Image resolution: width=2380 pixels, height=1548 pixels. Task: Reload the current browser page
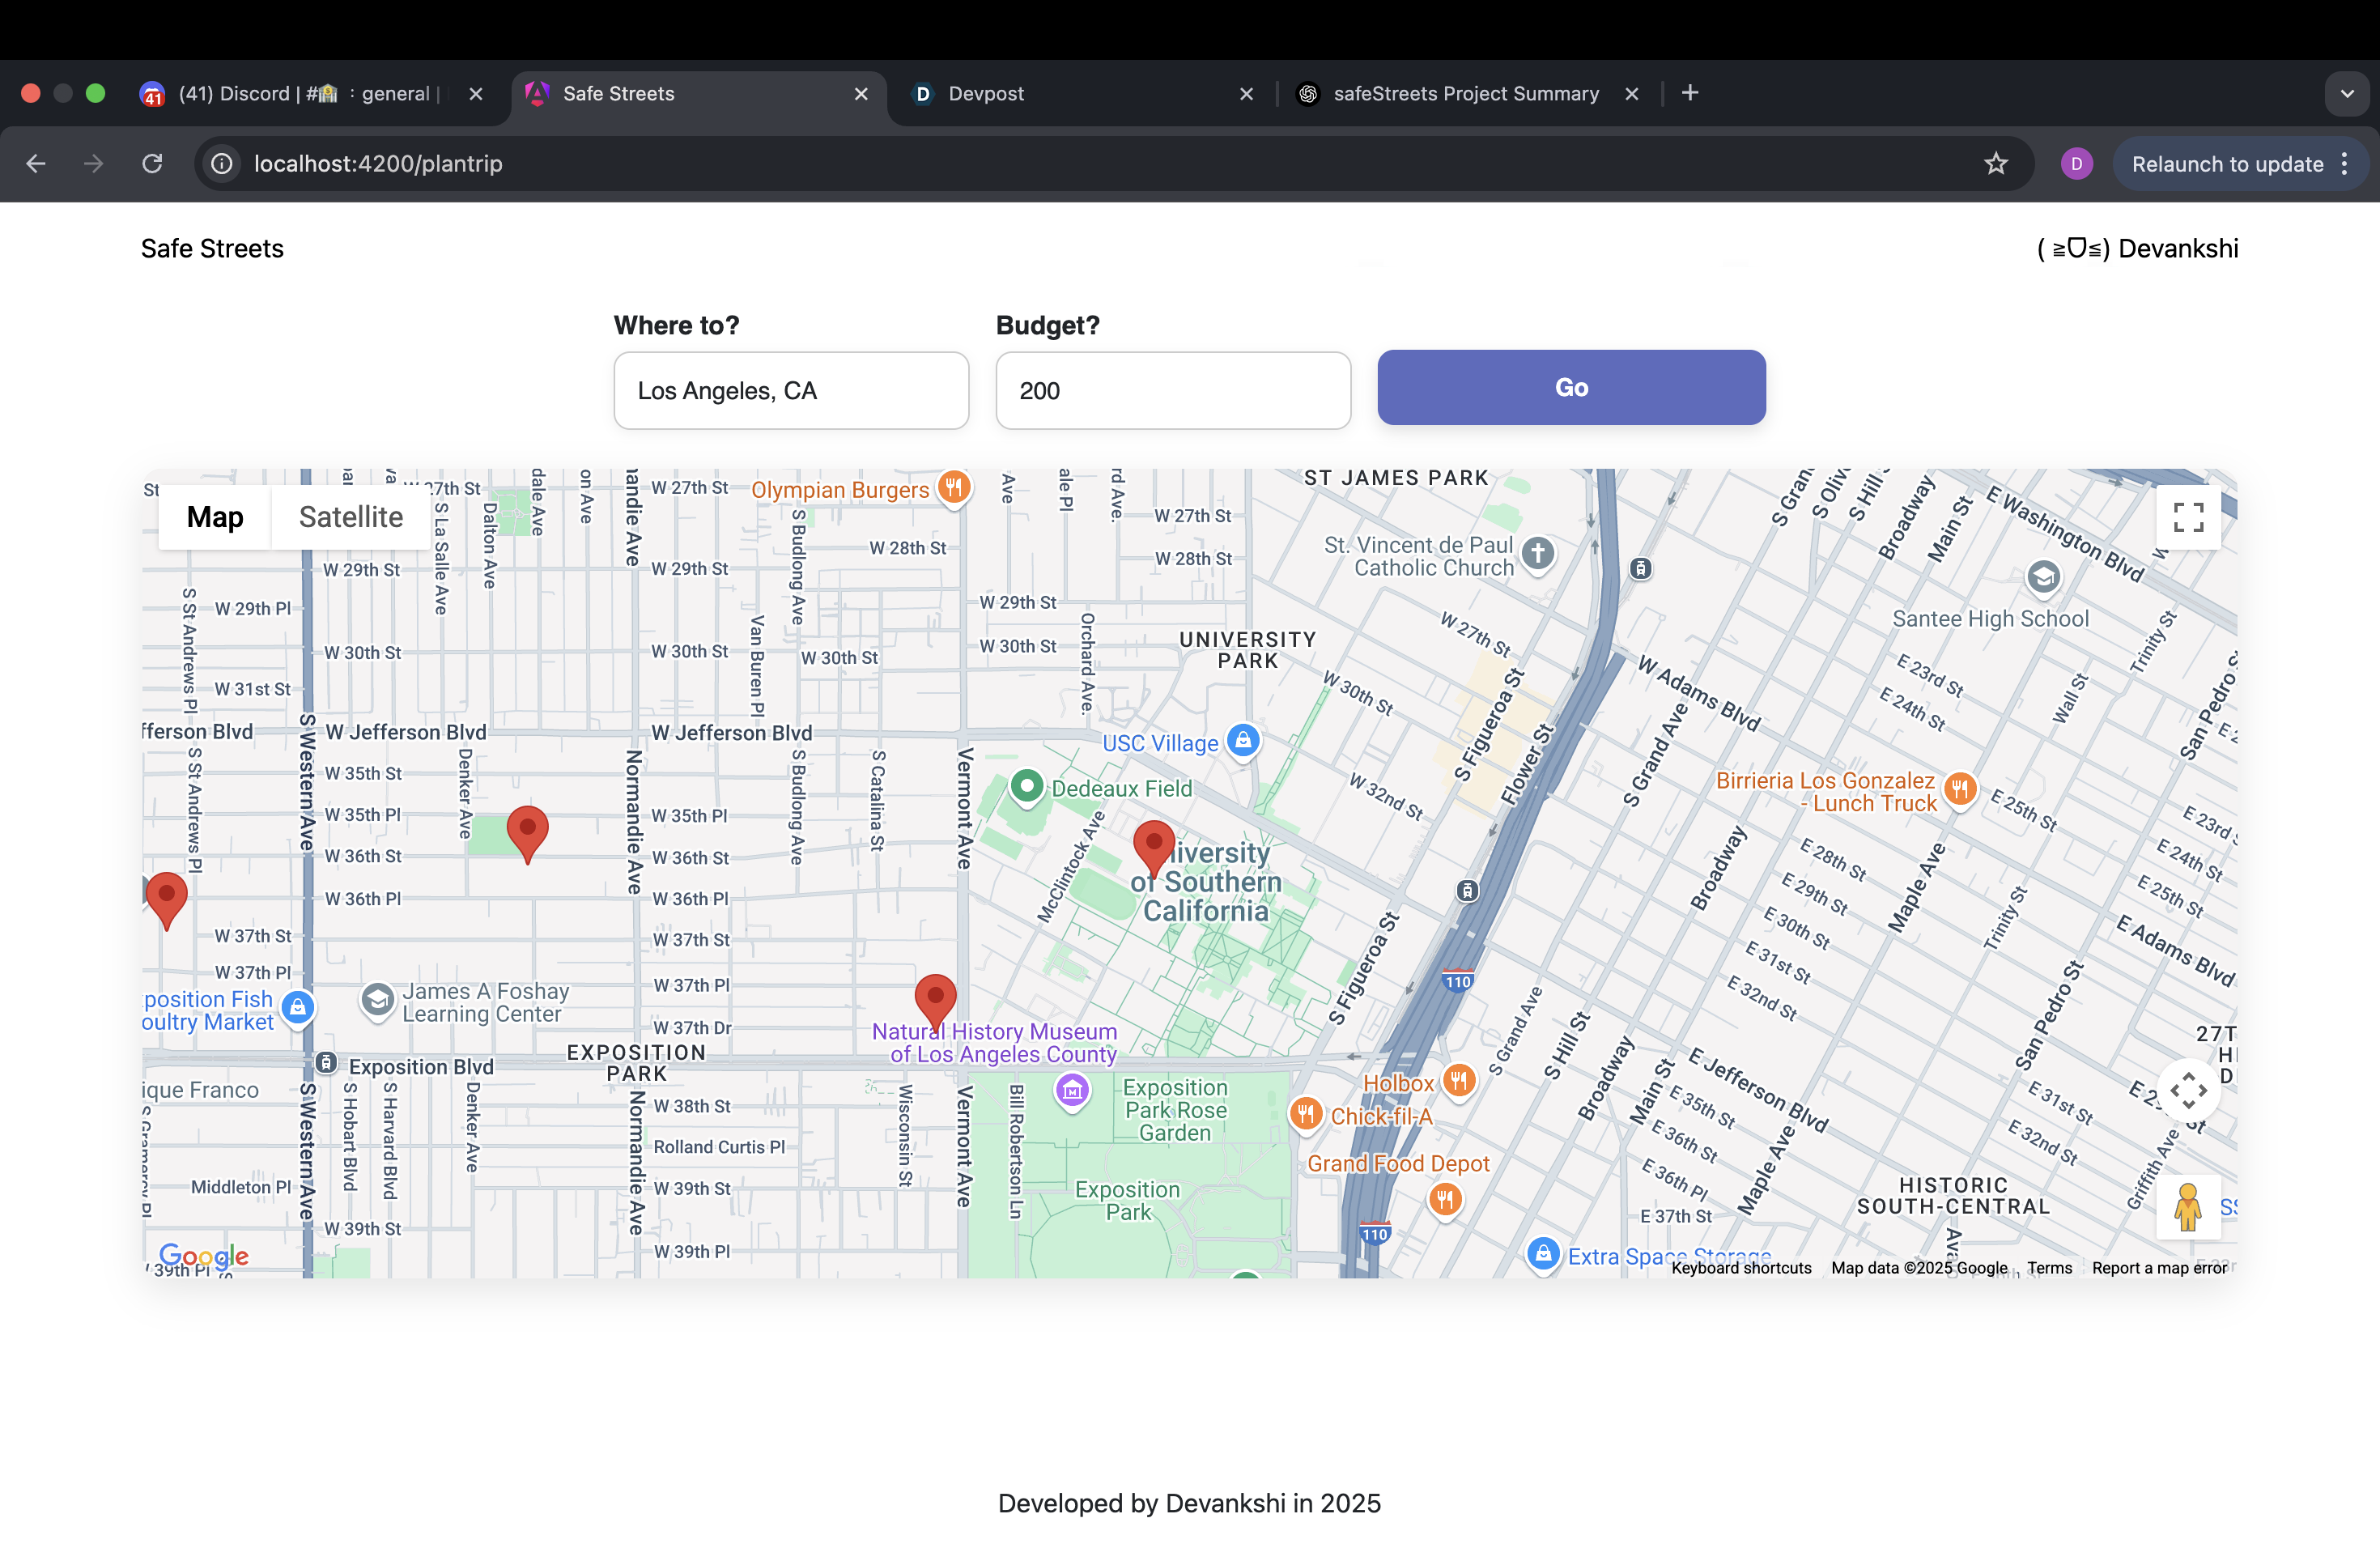click(x=152, y=164)
